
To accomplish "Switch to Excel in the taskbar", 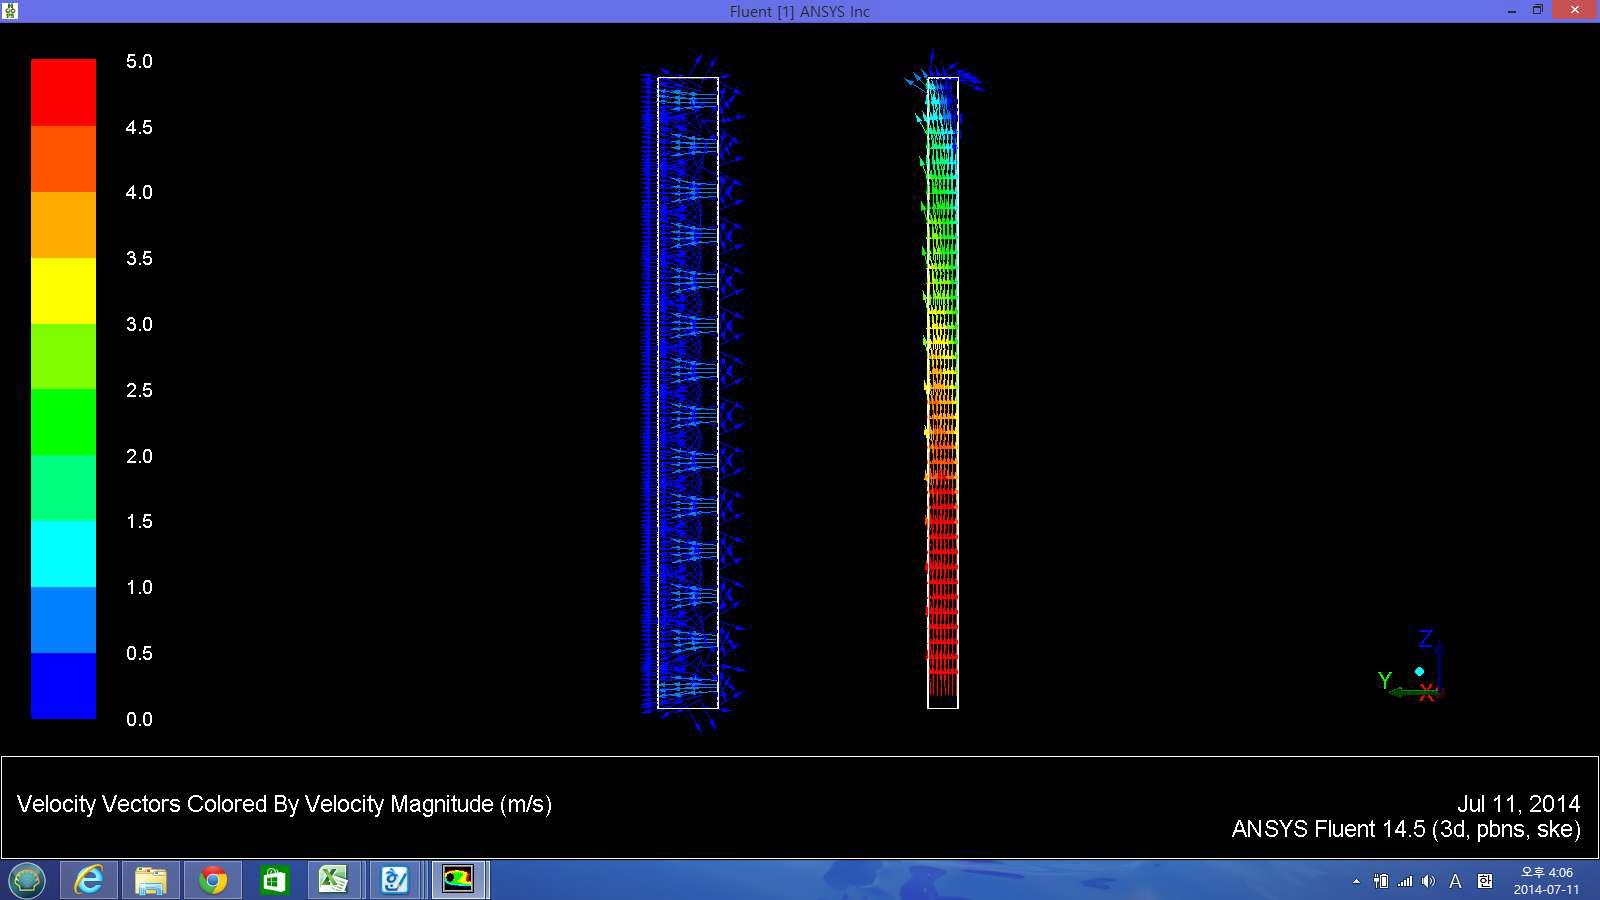I will click(x=334, y=880).
